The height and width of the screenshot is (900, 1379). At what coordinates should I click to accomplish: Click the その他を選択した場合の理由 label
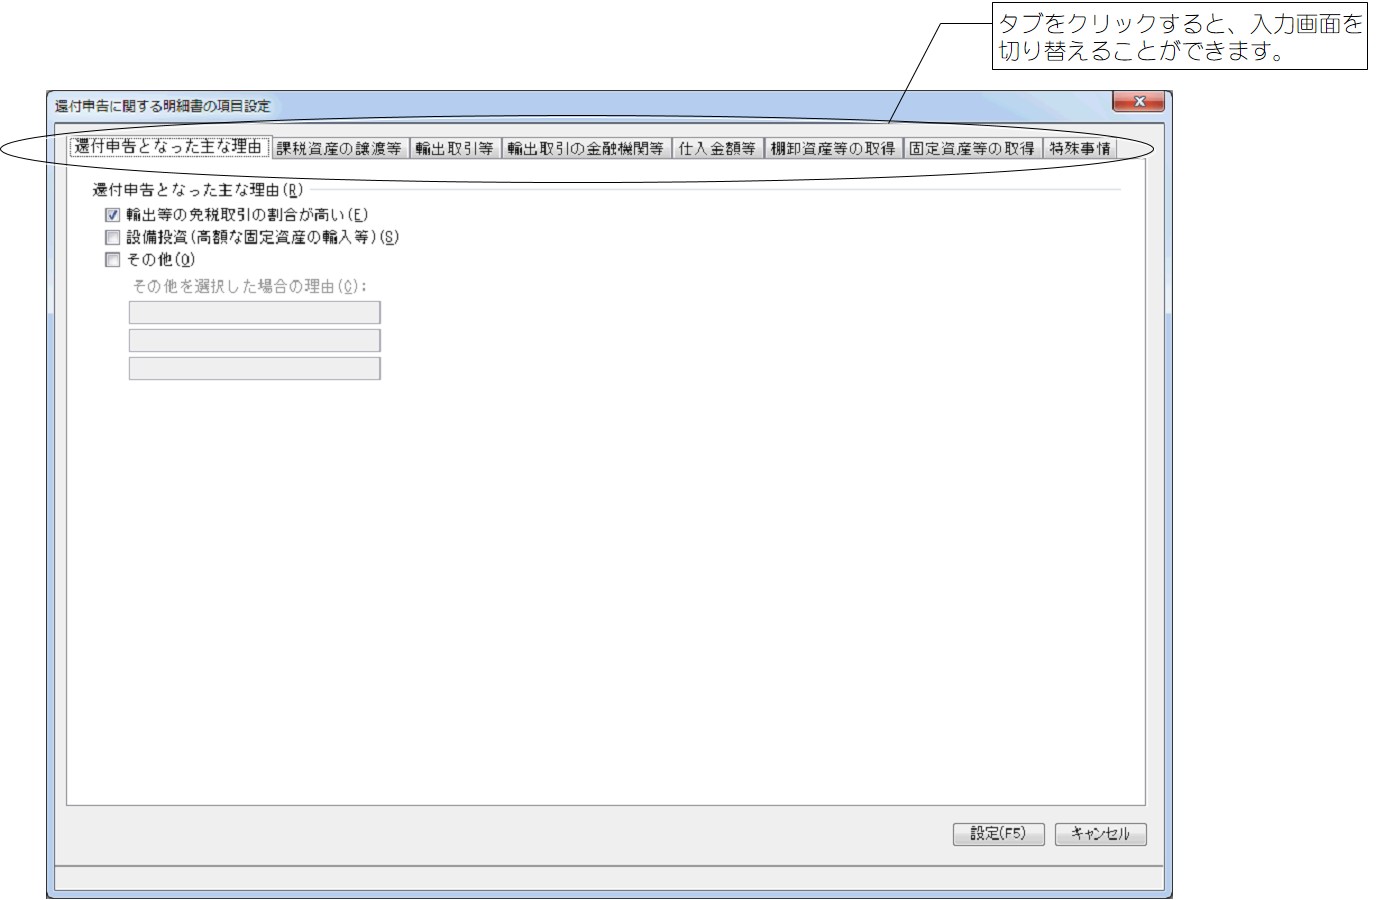pyautogui.click(x=249, y=286)
